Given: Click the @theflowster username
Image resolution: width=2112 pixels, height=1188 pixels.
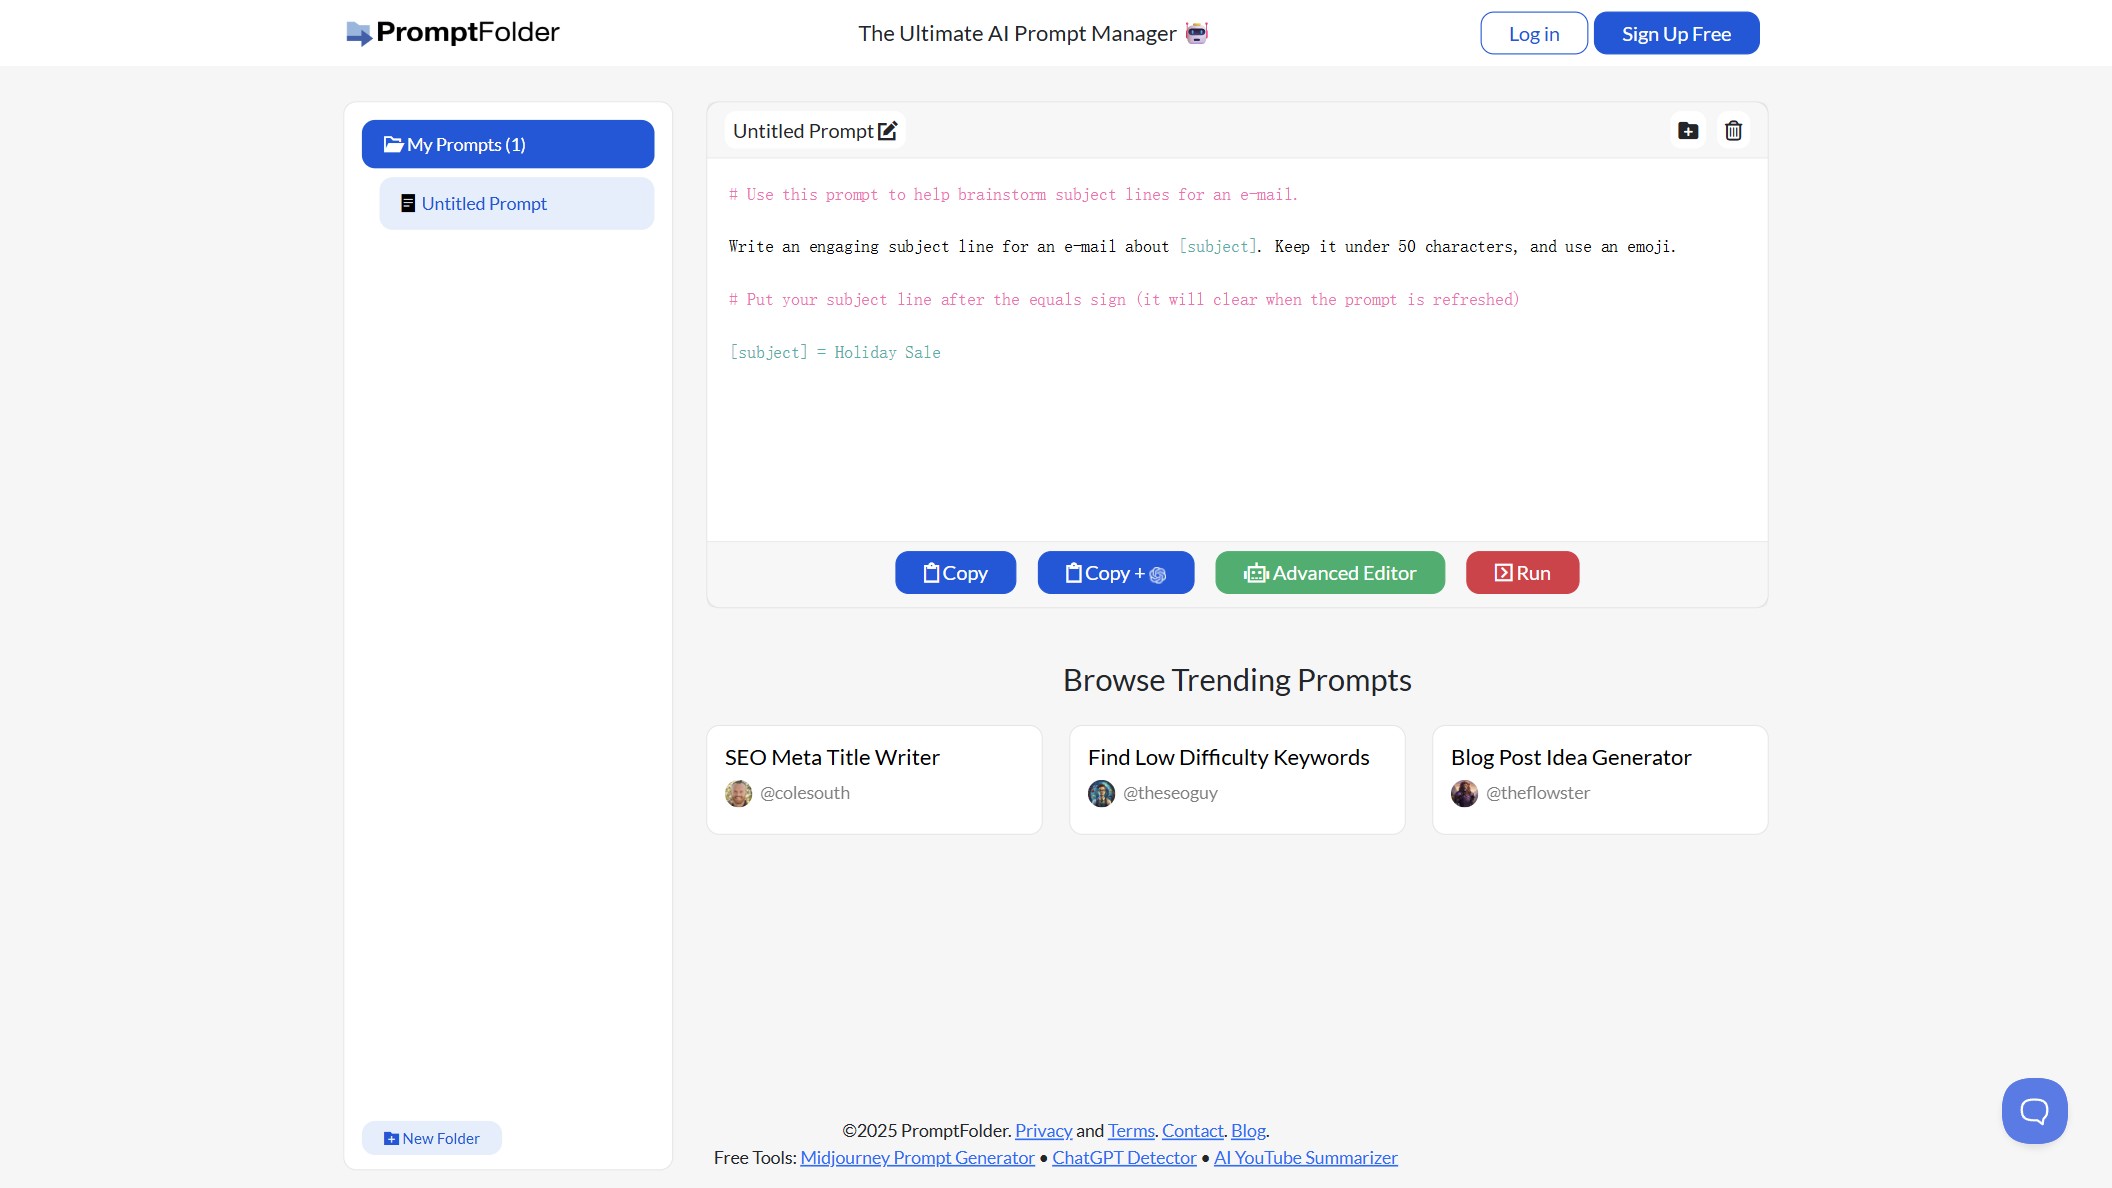Looking at the screenshot, I should 1537,793.
